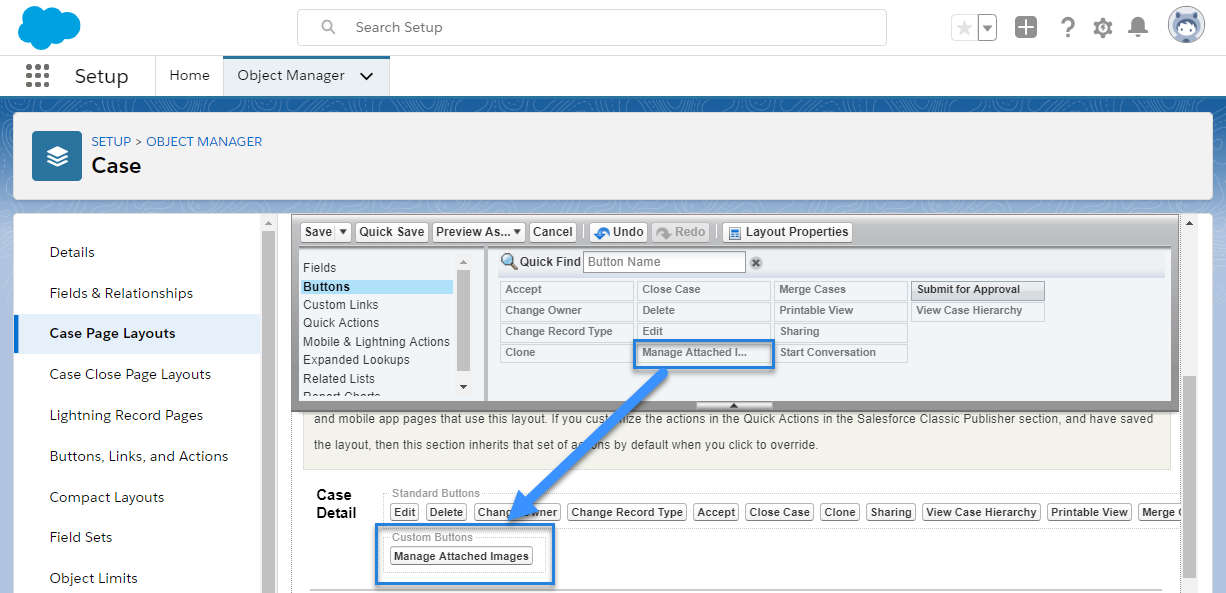The image size is (1226, 593).
Task: Click the Submit for Approval palette item
Action: [977, 290]
